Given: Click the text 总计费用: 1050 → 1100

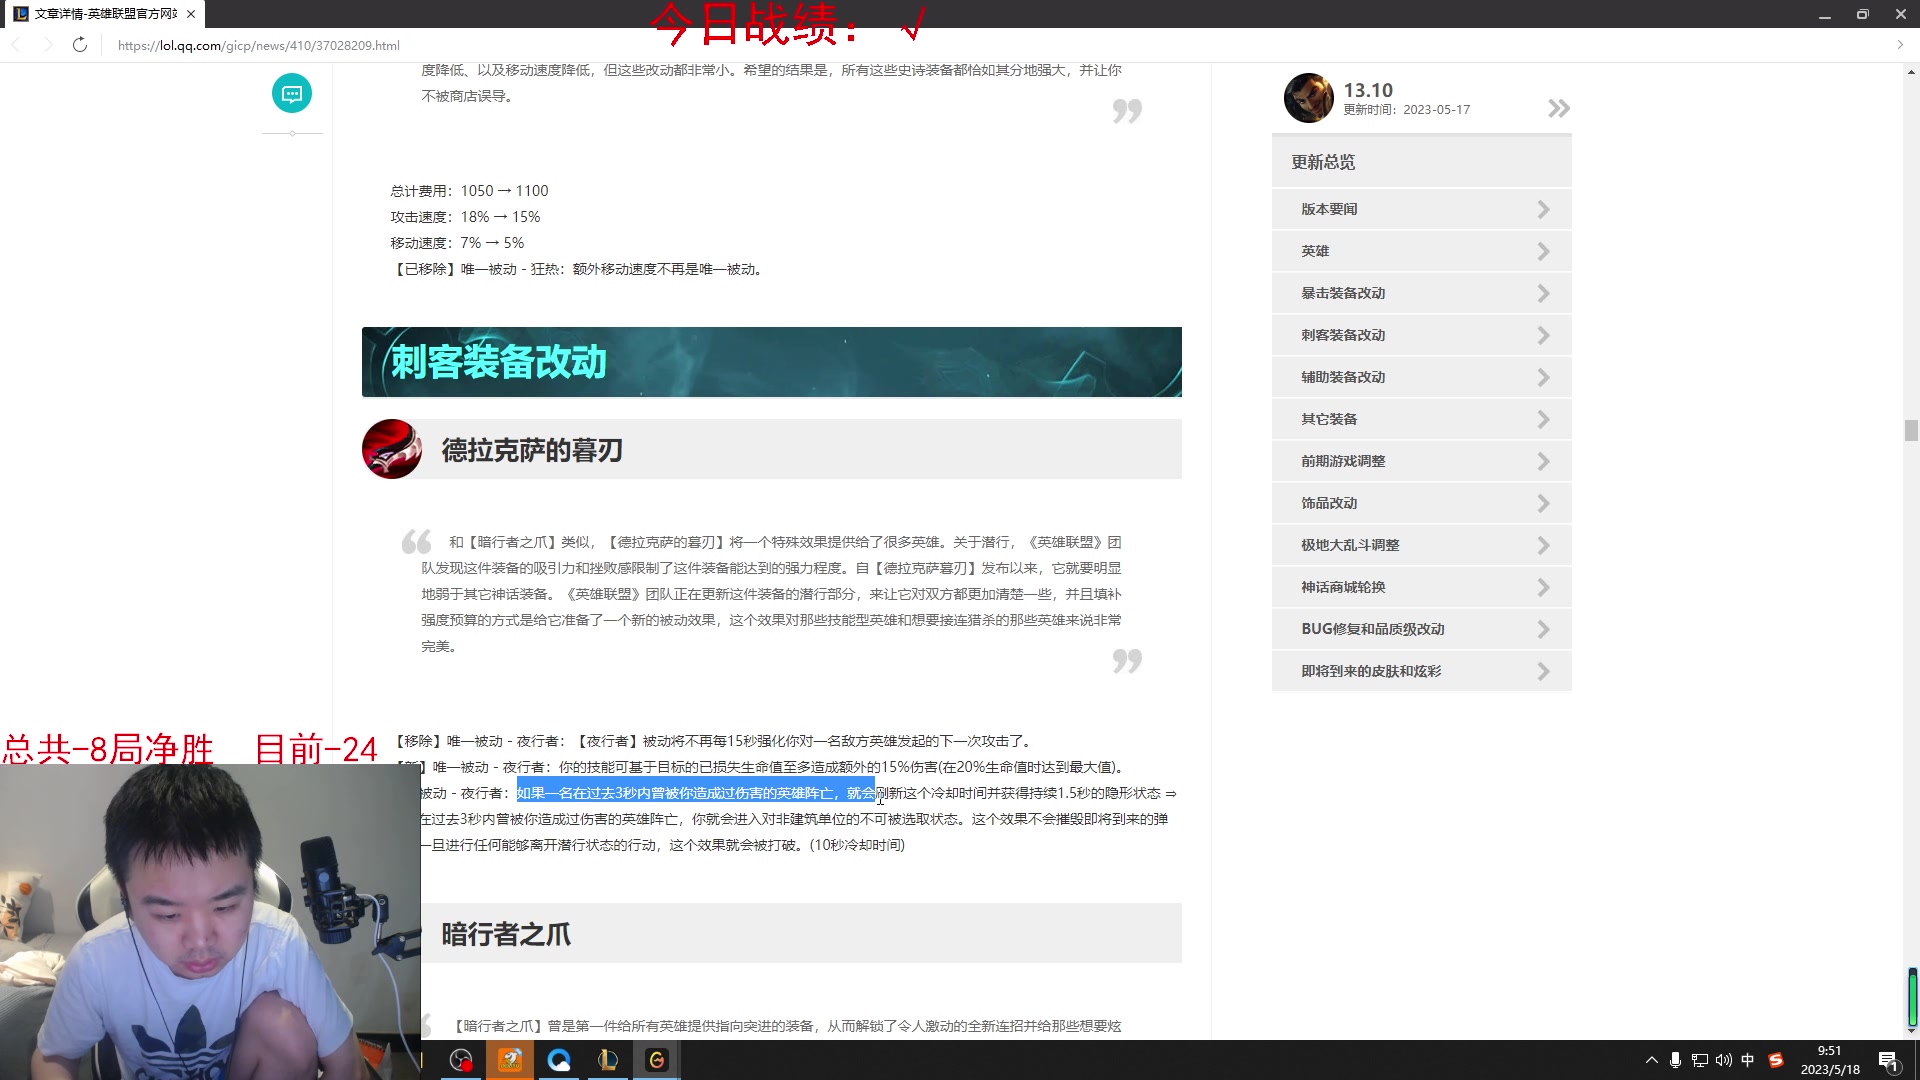Looking at the screenshot, I should [x=469, y=191].
